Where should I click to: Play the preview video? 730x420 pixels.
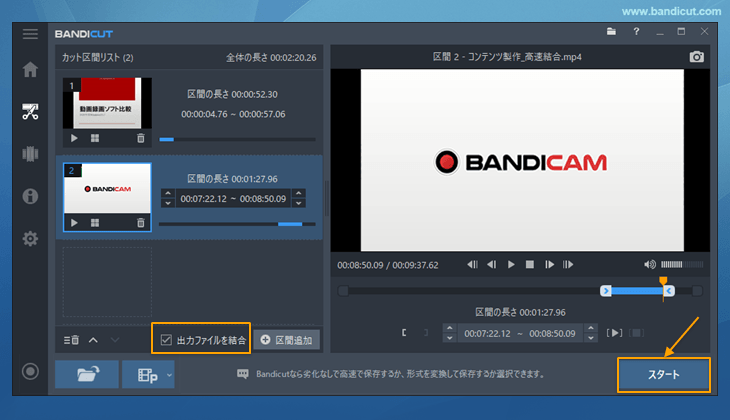click(x=511, y=264)
